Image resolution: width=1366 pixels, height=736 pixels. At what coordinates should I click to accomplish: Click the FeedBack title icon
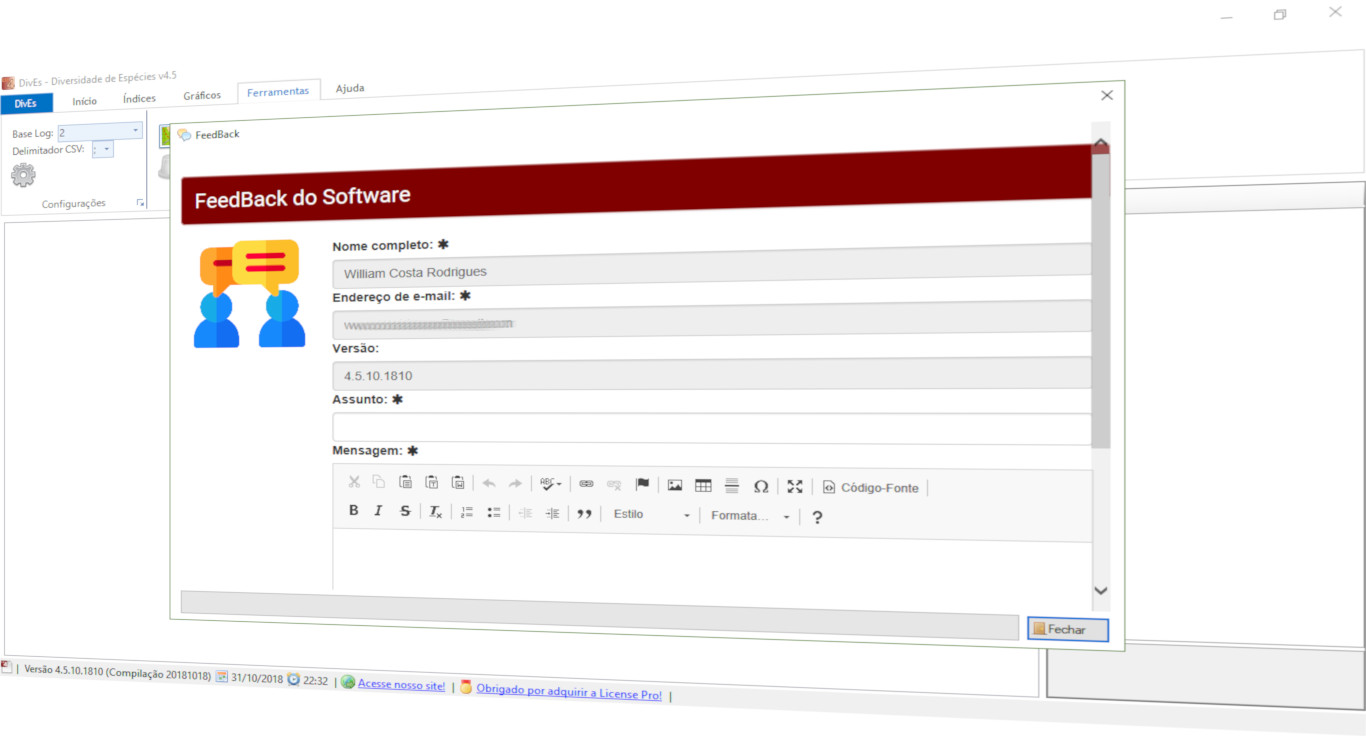coord(184,135)
